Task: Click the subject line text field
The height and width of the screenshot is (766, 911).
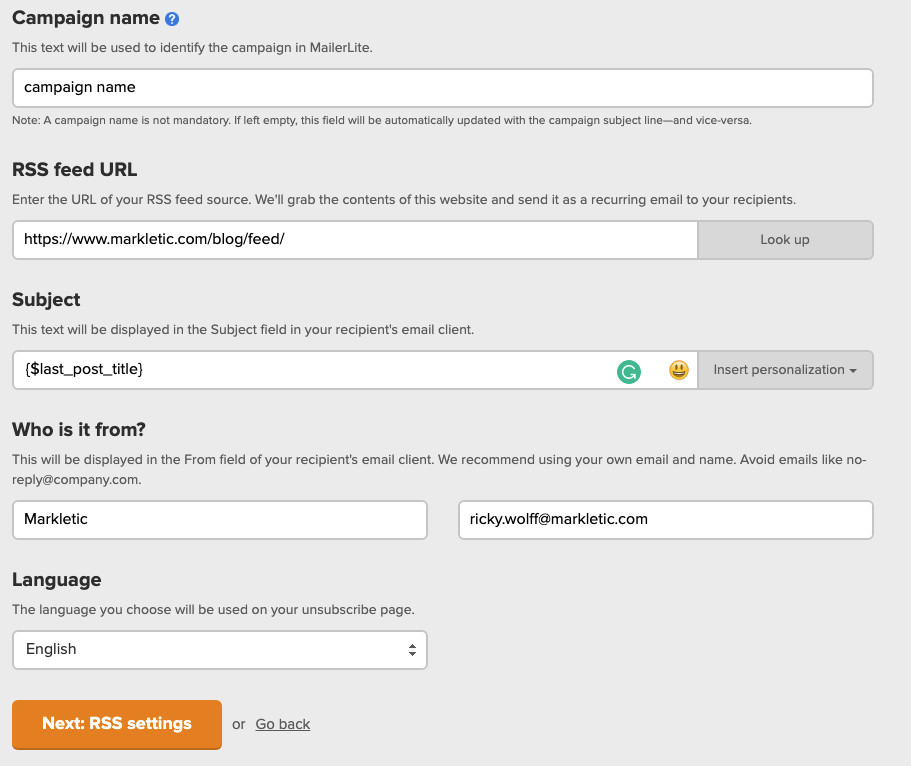Action: (300, 370)
